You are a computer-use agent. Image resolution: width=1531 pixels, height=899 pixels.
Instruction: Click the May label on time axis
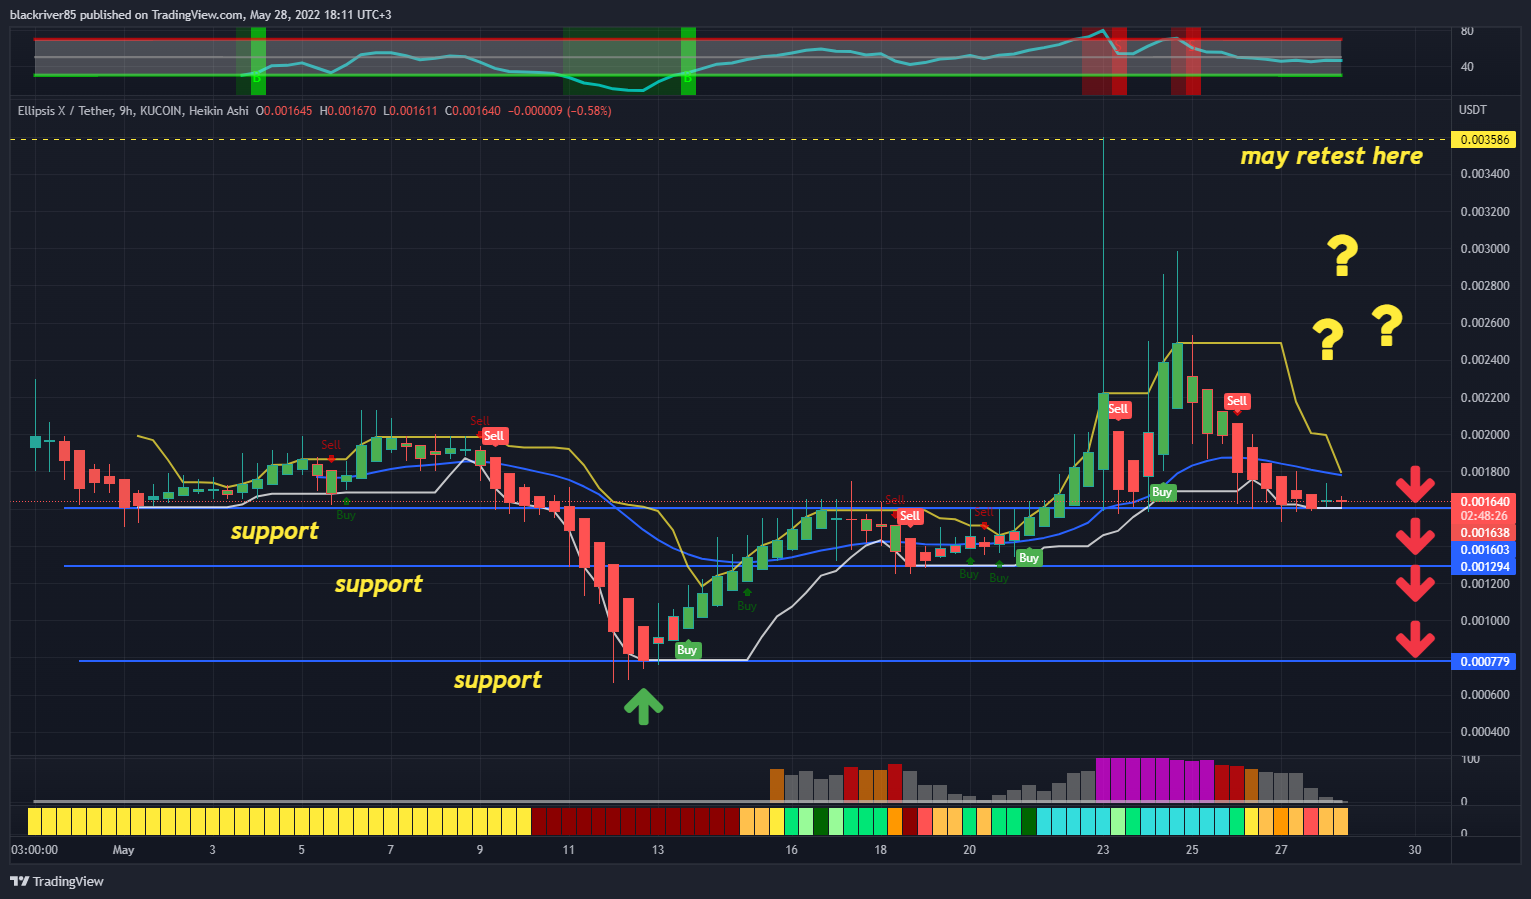pos(123,850)
